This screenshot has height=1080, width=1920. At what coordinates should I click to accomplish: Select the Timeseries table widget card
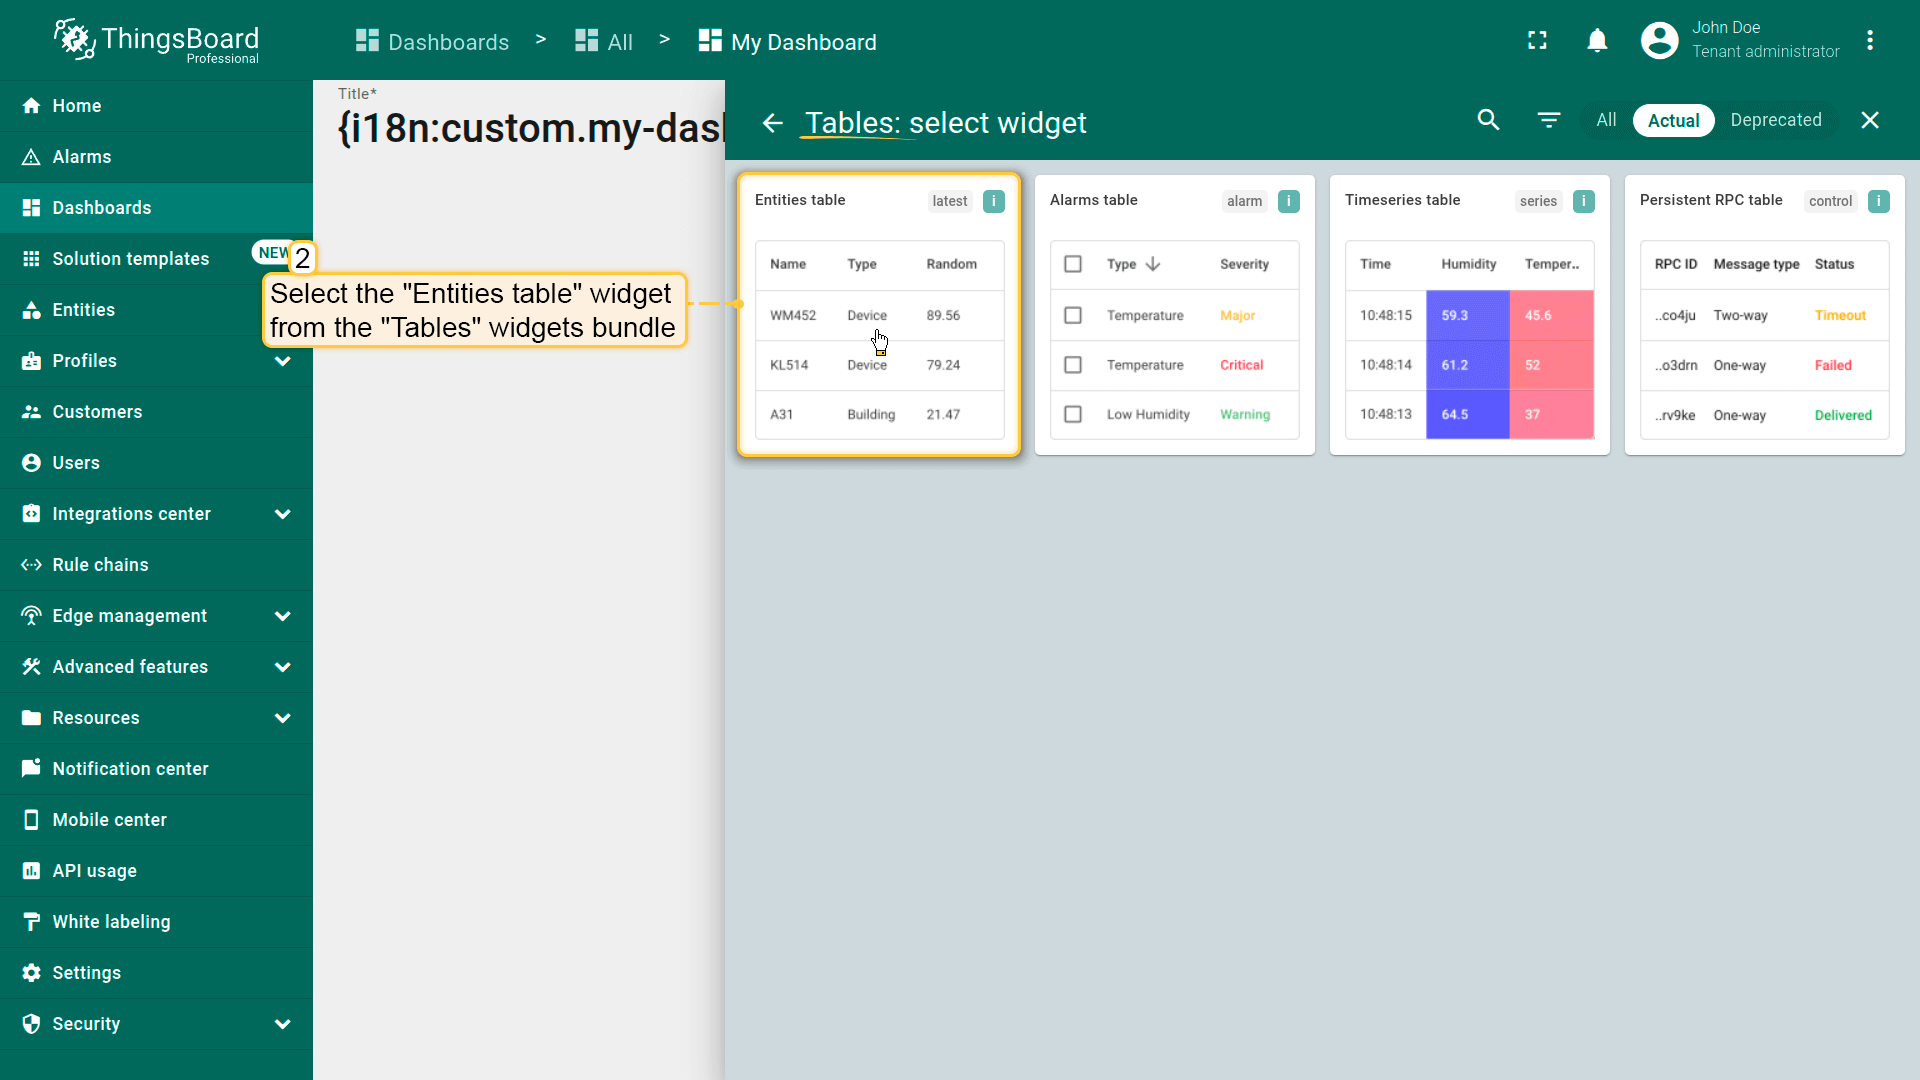pos(1469,315)
